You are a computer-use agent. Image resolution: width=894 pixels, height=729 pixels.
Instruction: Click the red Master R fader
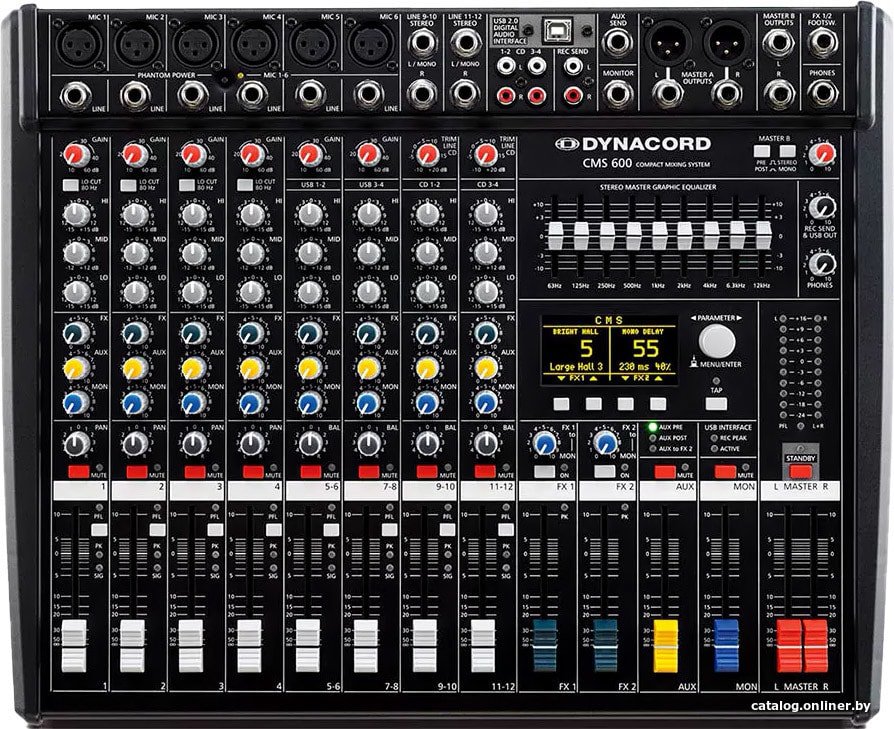click(815, 645)
